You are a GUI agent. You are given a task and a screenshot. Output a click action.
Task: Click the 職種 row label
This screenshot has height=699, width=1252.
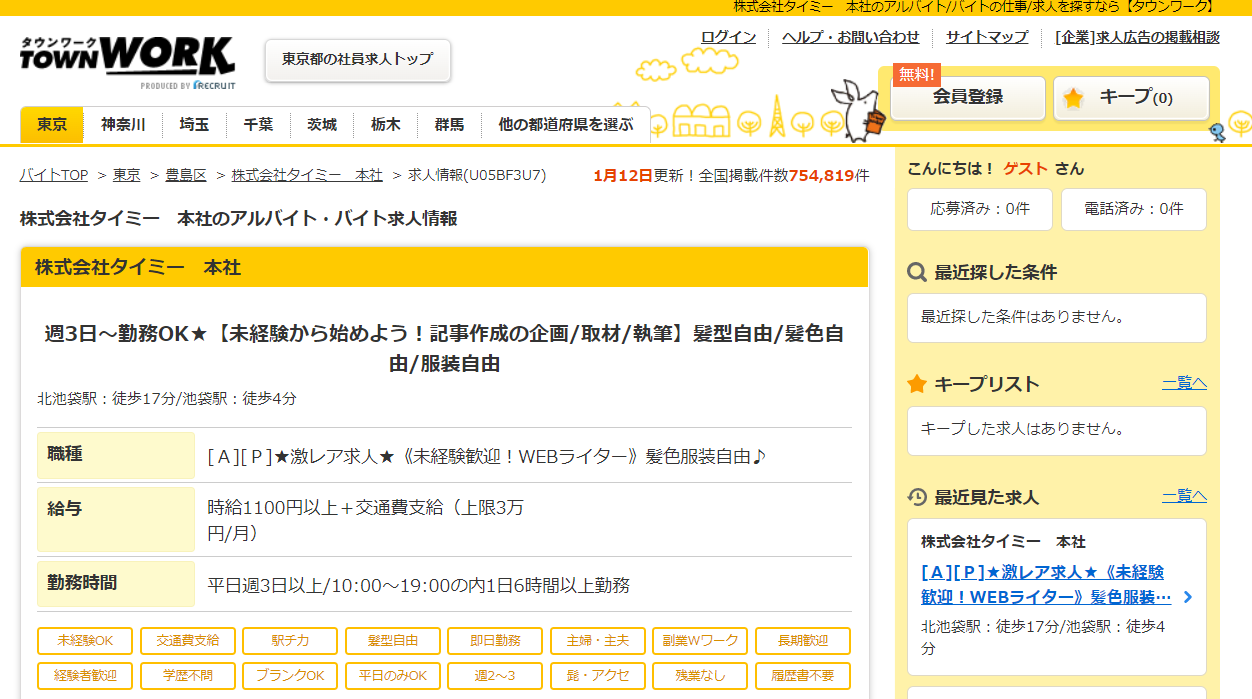pyautogui.click(x=116, y=455)
